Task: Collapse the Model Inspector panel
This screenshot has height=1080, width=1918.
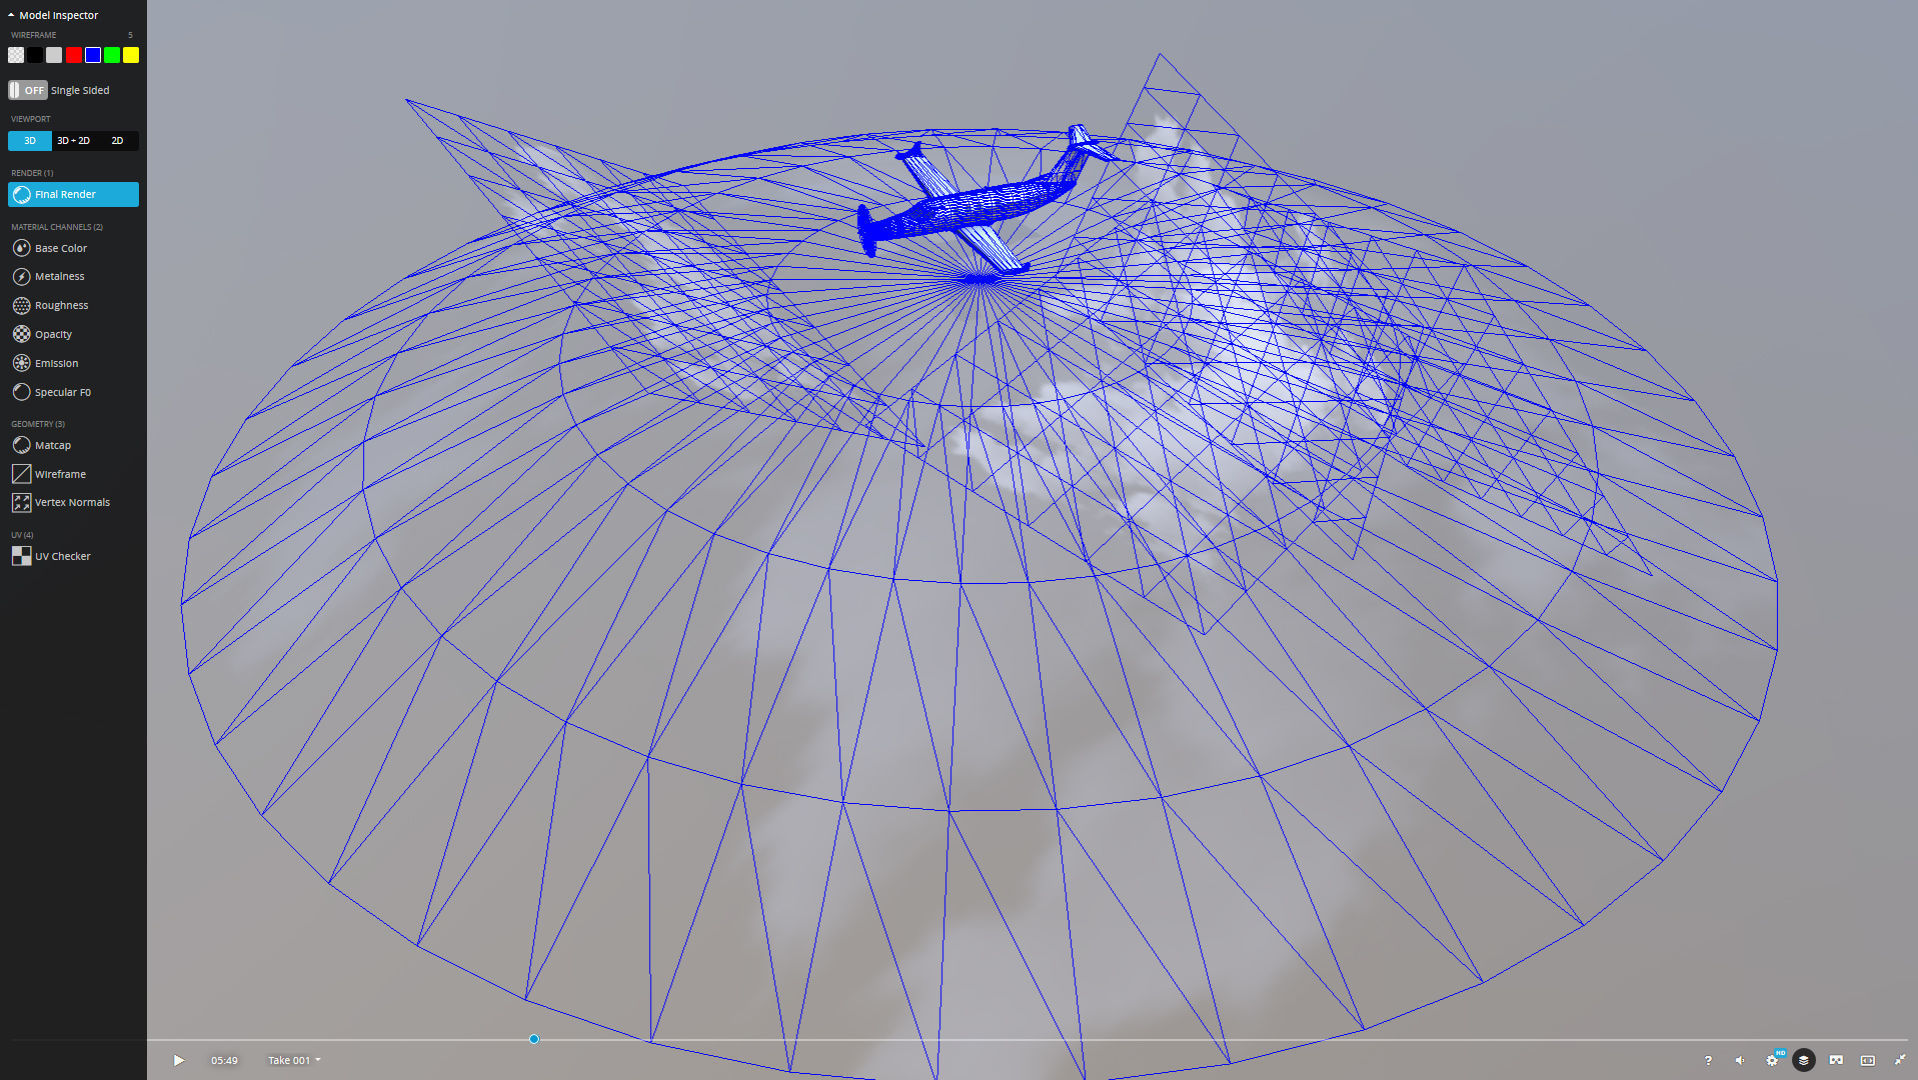Action: (53, 15)
